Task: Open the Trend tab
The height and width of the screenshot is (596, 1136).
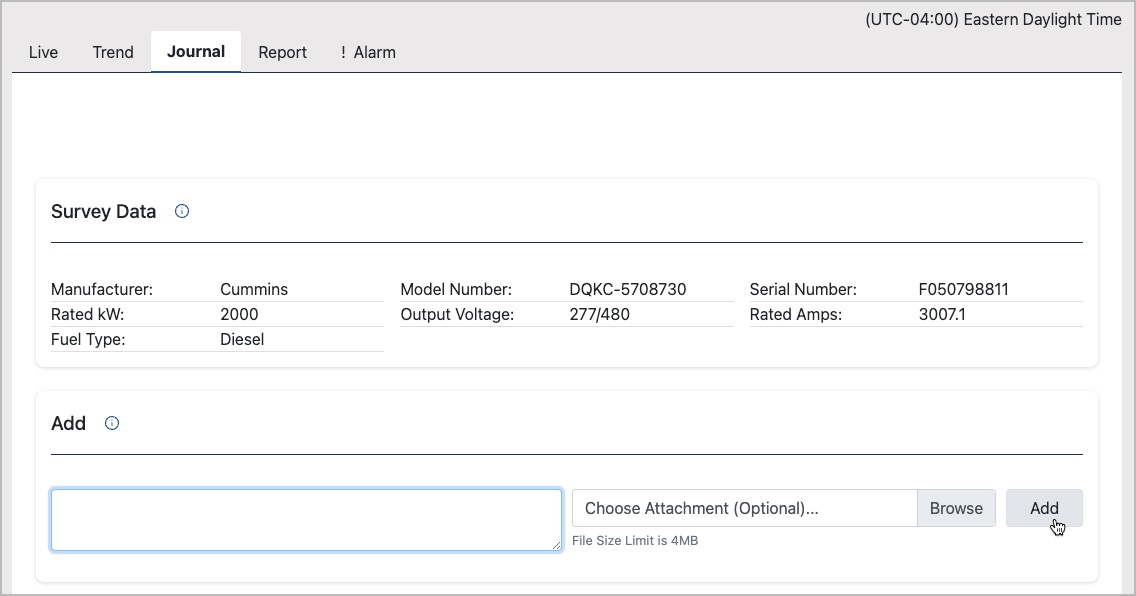Action: coord(113,52)
